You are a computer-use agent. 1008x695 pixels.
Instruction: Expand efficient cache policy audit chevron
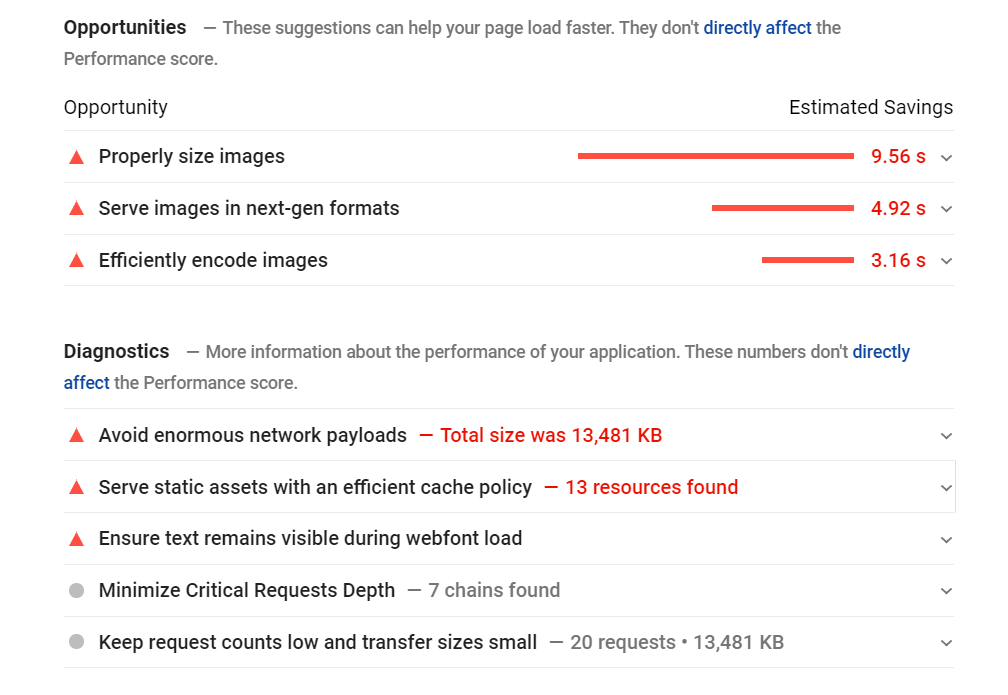(946, 488)
